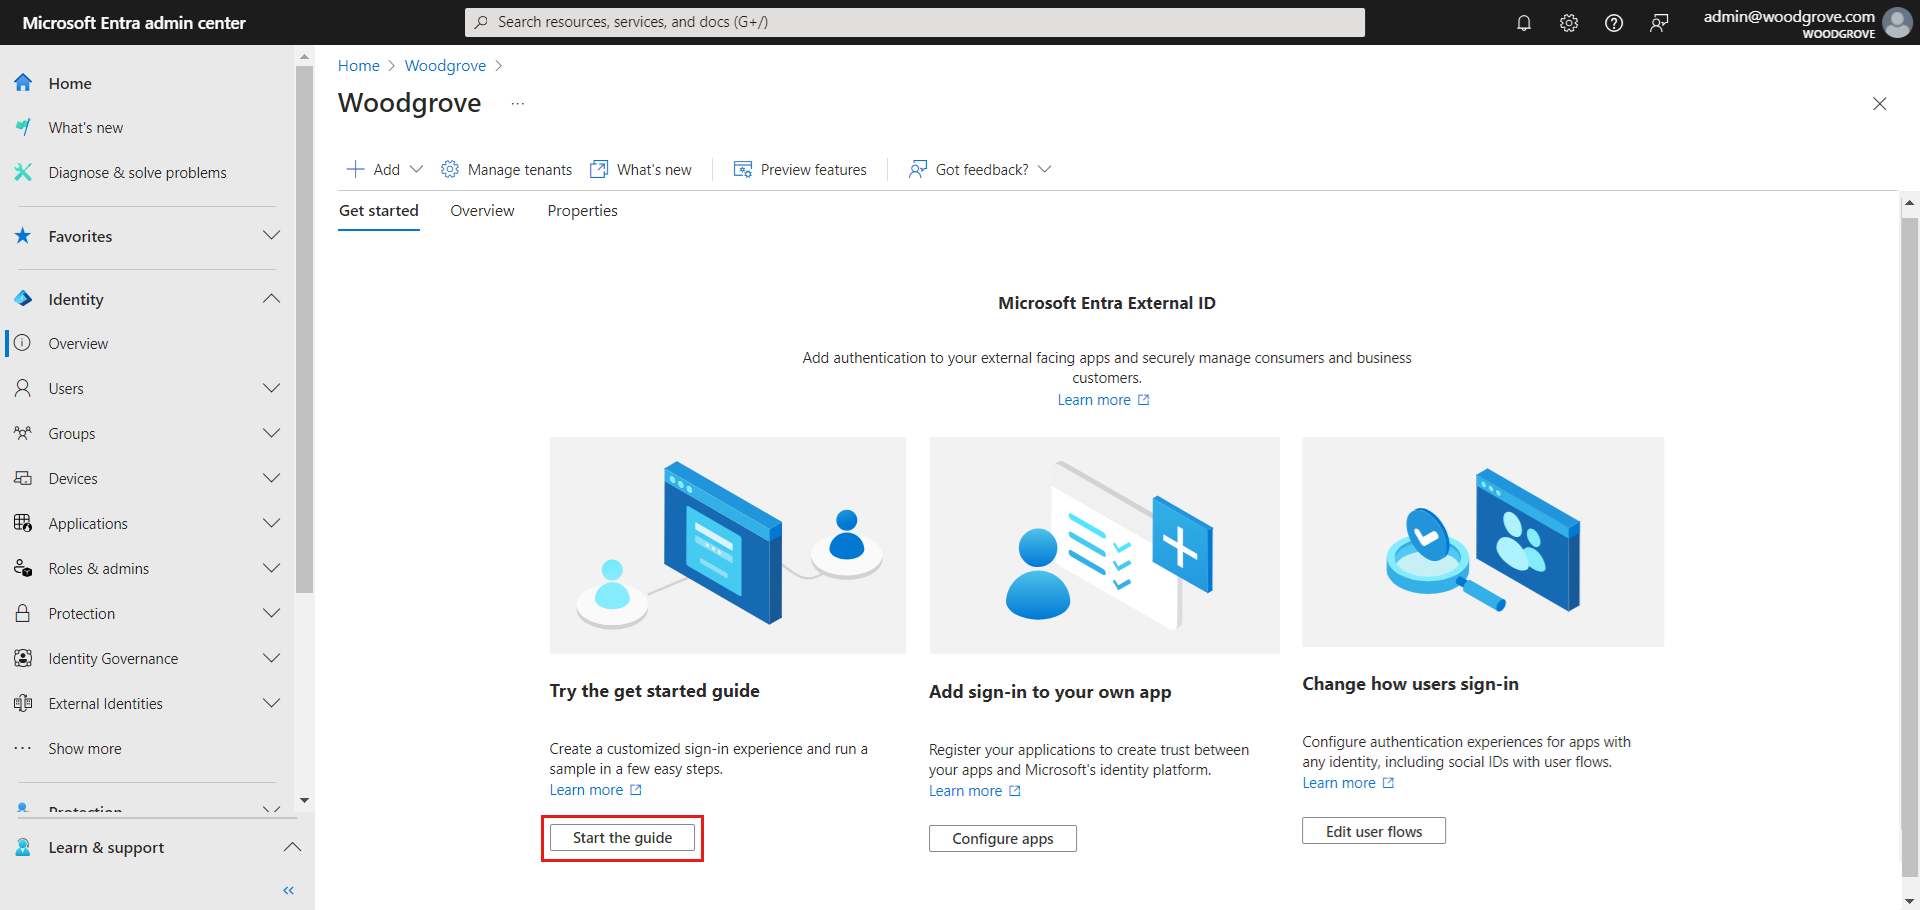Click the Edit user flows button
This screenshot has height=910, width=1920.
pyautogui.click(x=1373, y=831)
